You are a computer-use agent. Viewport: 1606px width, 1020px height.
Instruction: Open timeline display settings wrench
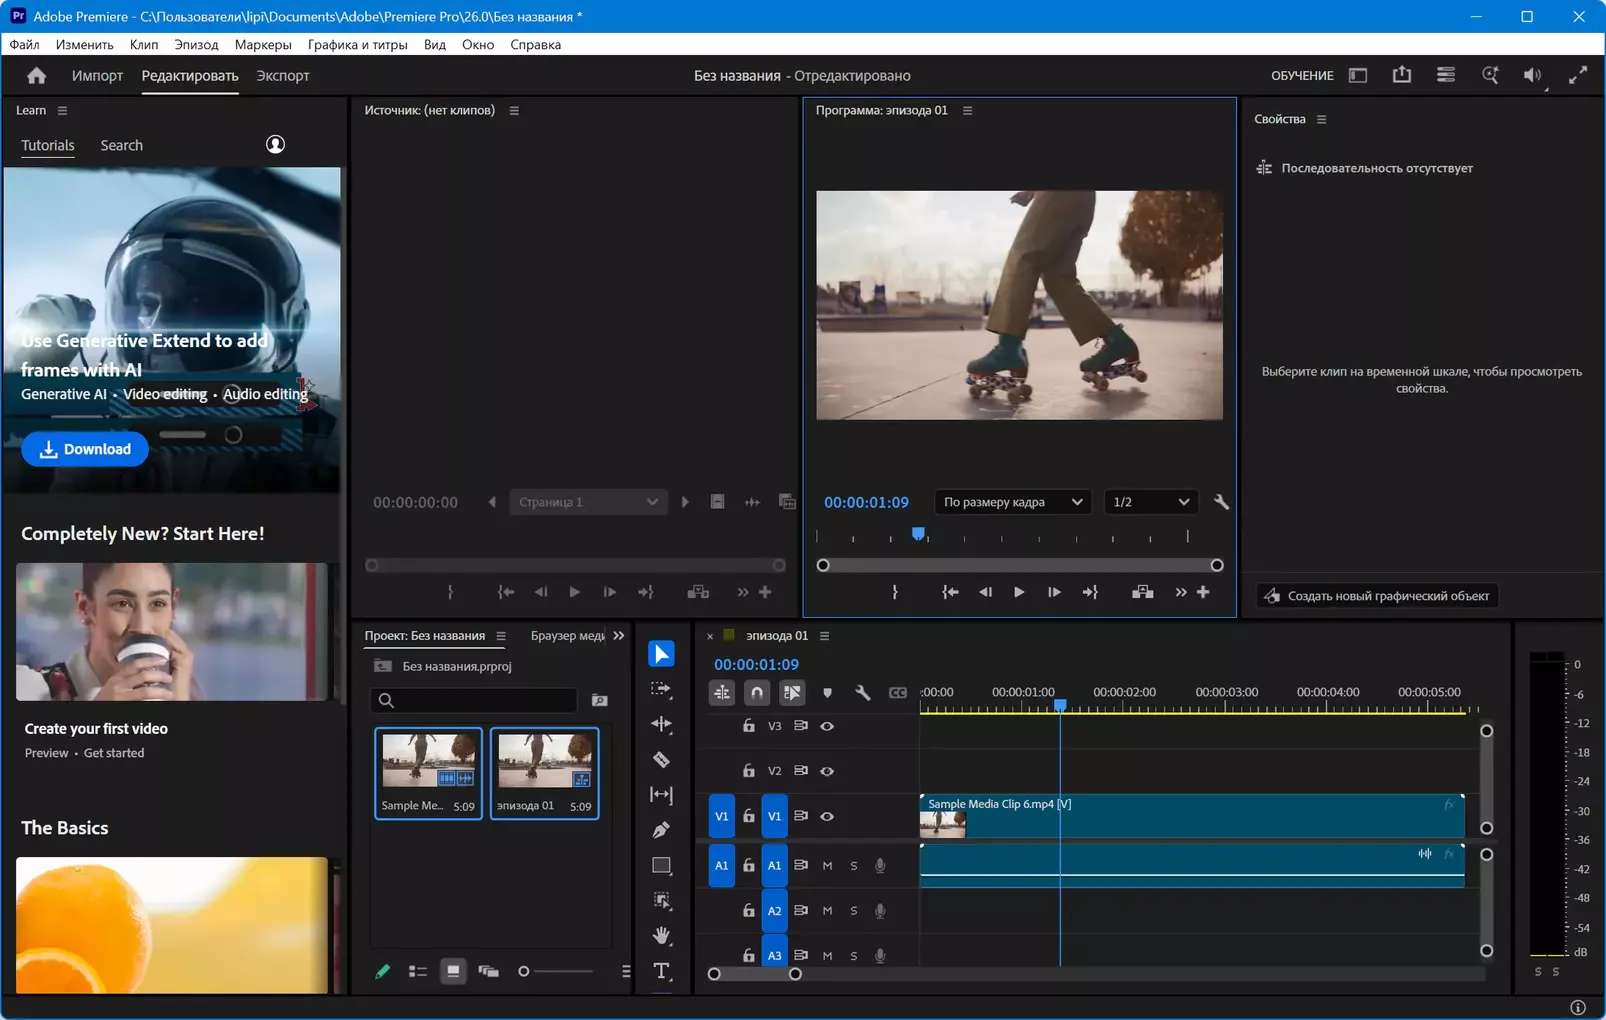pos(862,692)
